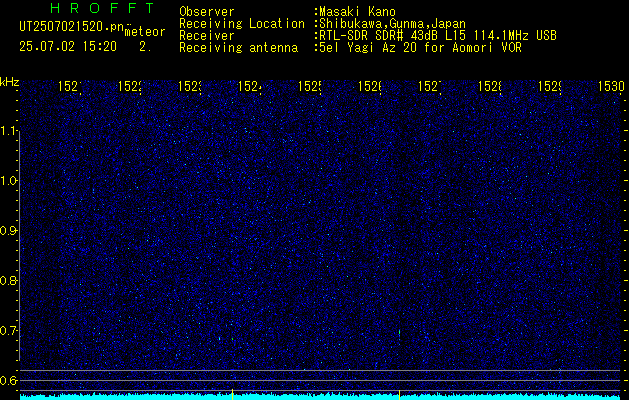Click the RTL-SDR SDR# receiver description
Viewport: 629px width, 400px height.
(438, 36)
